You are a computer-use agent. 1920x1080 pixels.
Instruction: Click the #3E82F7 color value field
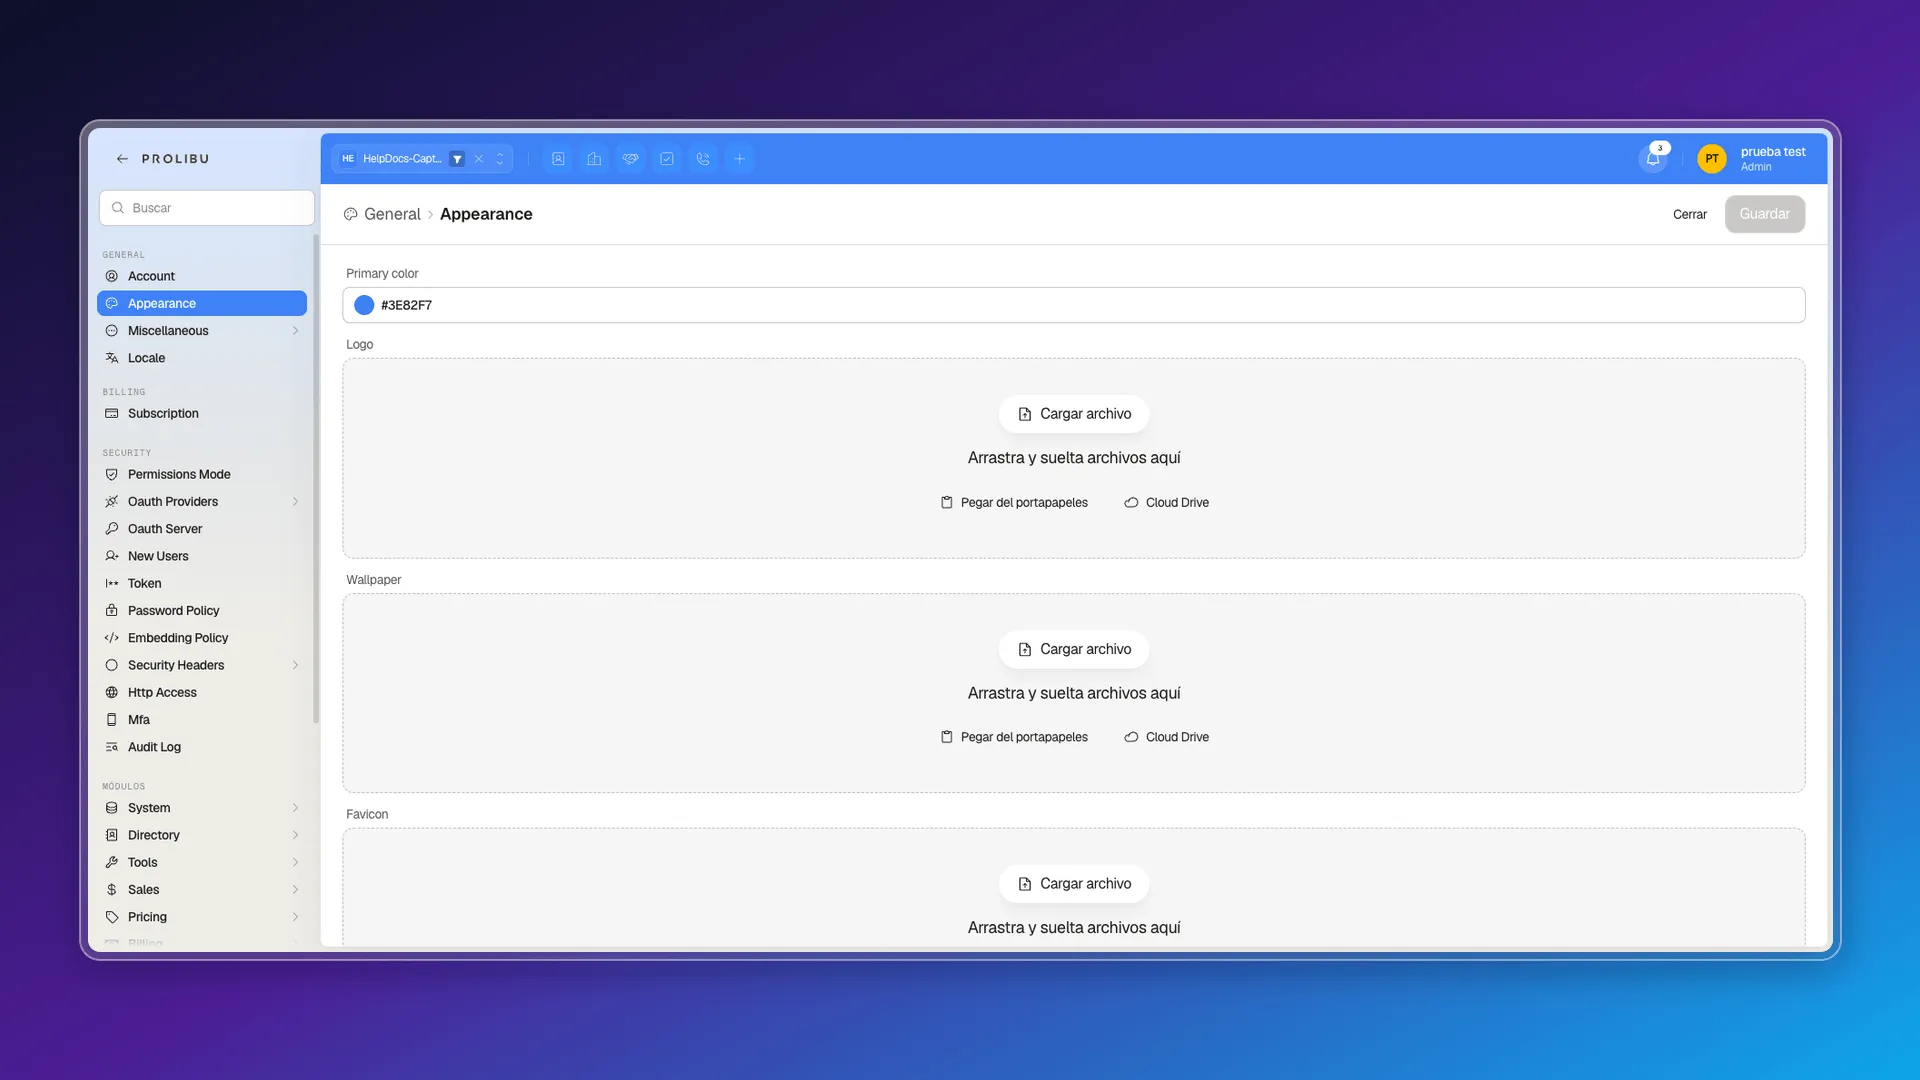click(1074, 305)
